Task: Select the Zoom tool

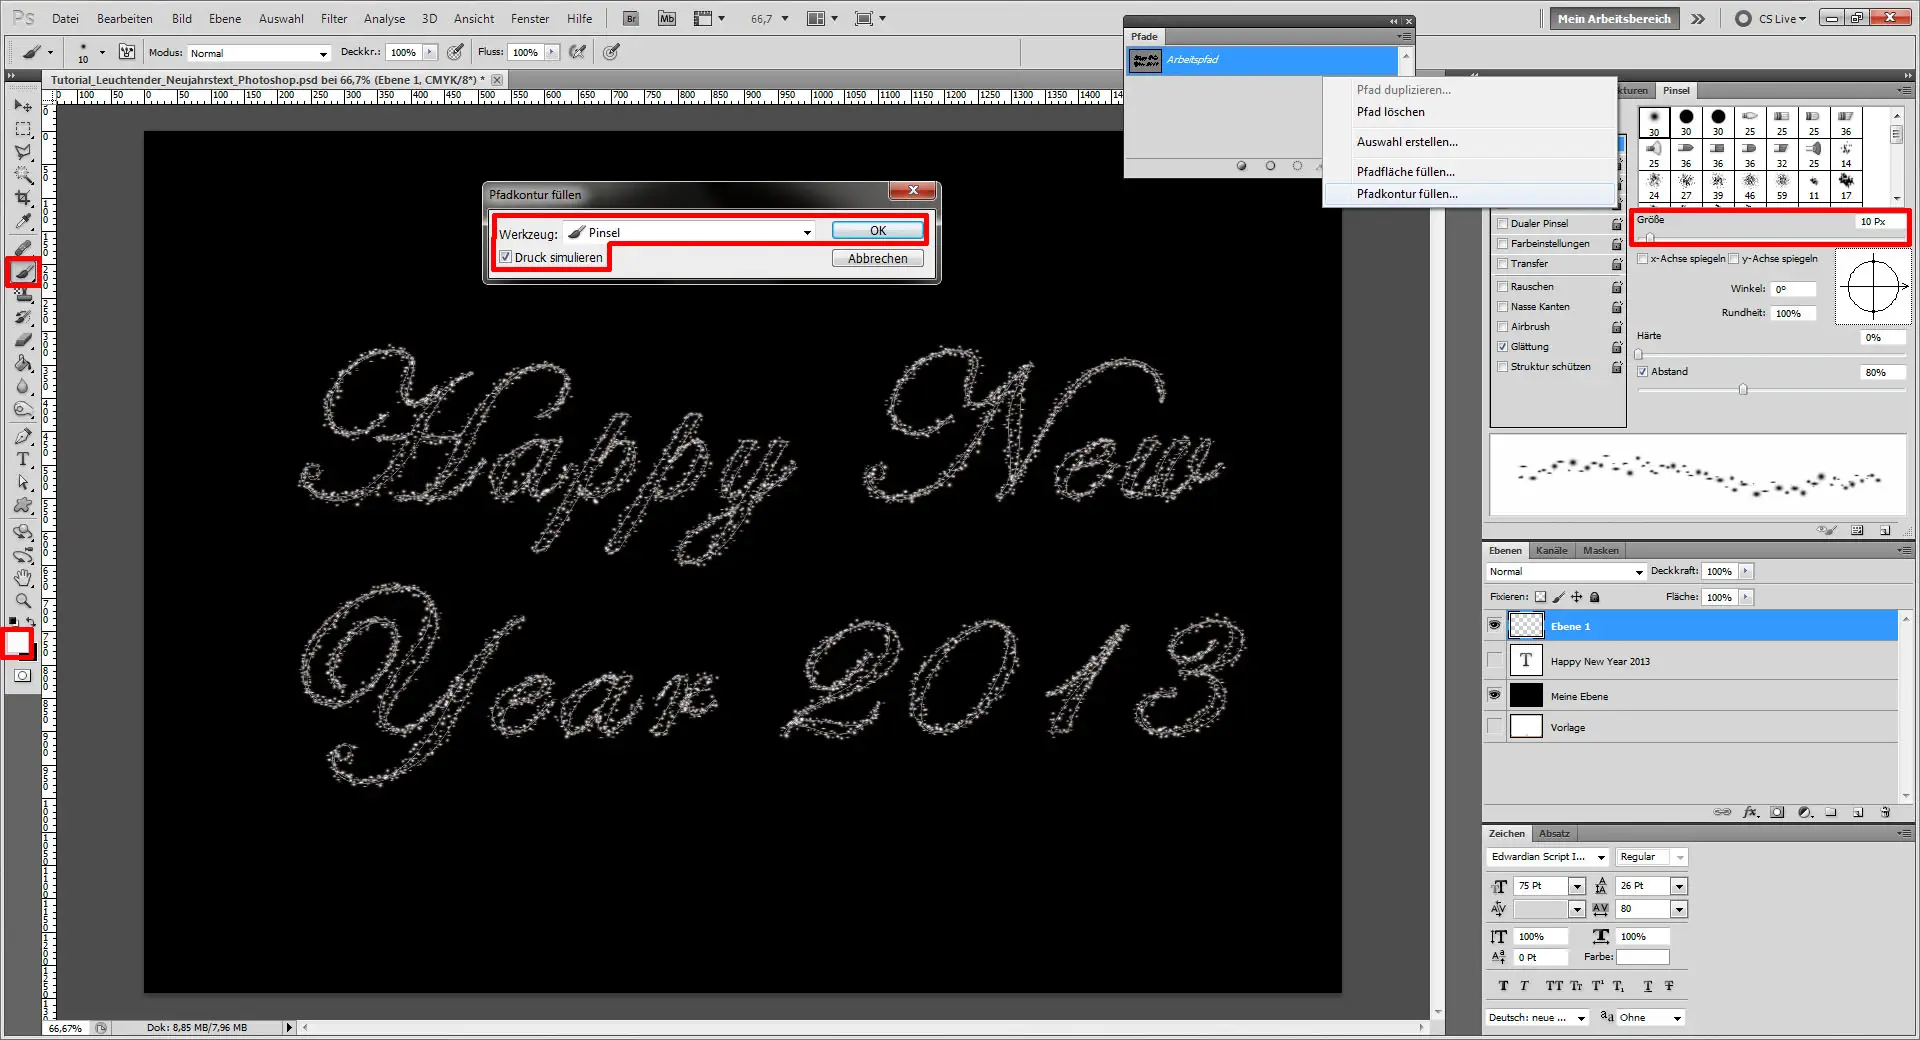Action: point(22,600)
